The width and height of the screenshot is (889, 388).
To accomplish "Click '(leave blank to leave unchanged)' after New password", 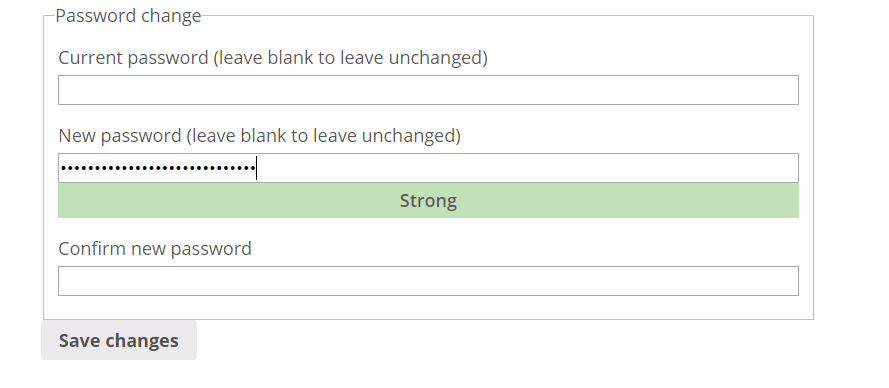I will click(323, 136).
